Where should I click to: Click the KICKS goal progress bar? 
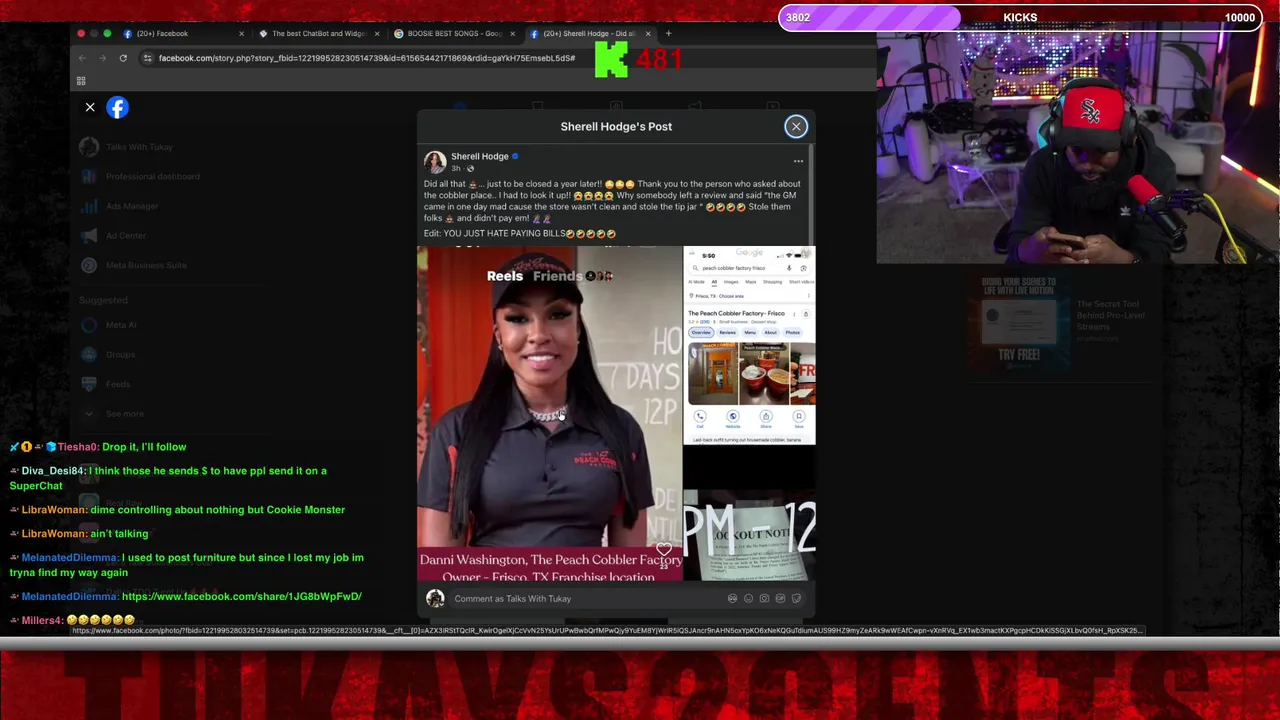[x=1019, y=17]
